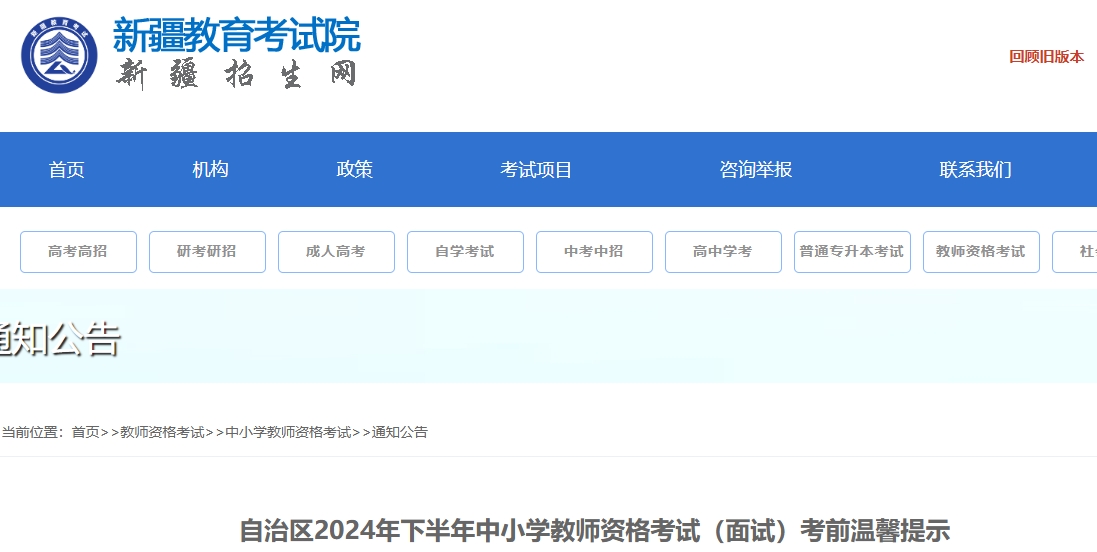
Task: Click the 自学考试 button
Action: point(465,252)
